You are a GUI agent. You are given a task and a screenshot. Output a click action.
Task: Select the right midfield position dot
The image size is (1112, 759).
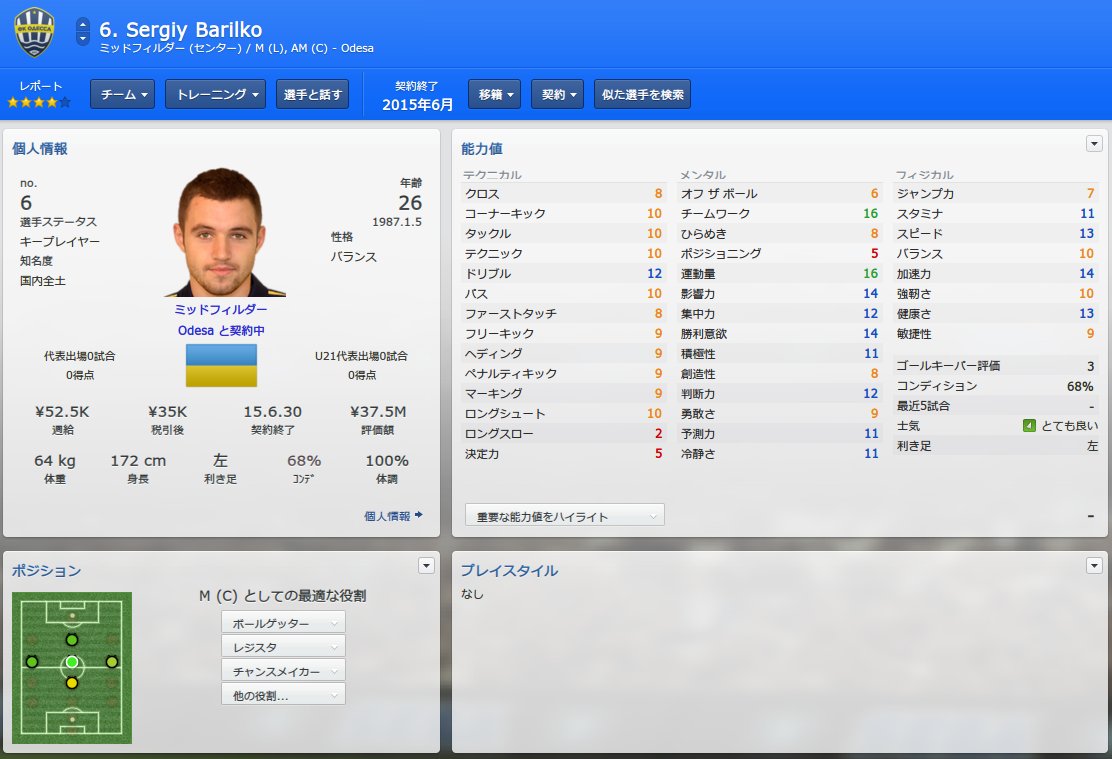pyautogui.click(x=112, y=662)
